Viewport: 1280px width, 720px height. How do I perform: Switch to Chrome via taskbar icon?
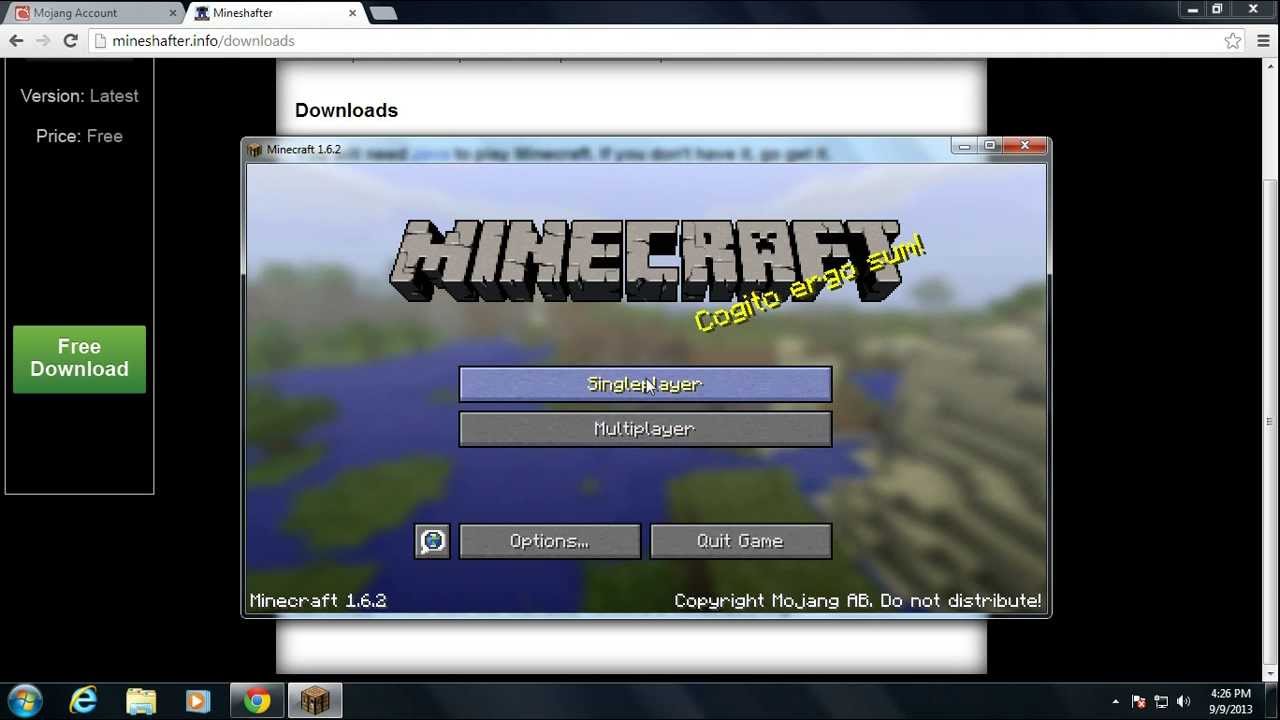[257, 701]
